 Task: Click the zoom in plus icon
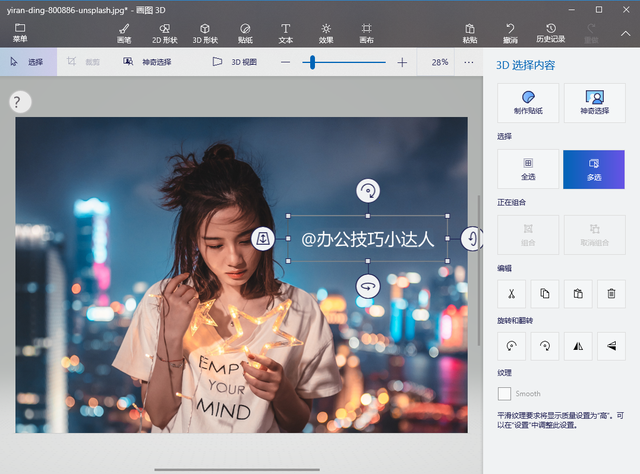coord(402,62)
